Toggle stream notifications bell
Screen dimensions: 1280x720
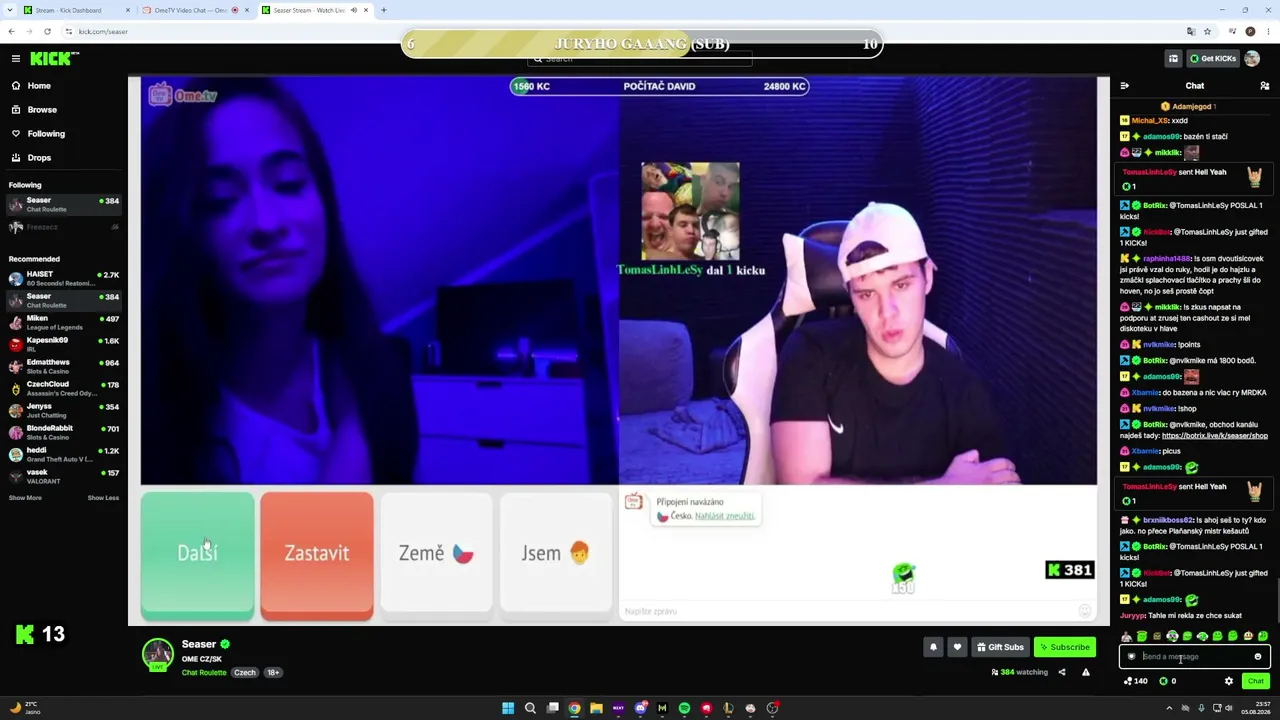(x=933, y=647)
